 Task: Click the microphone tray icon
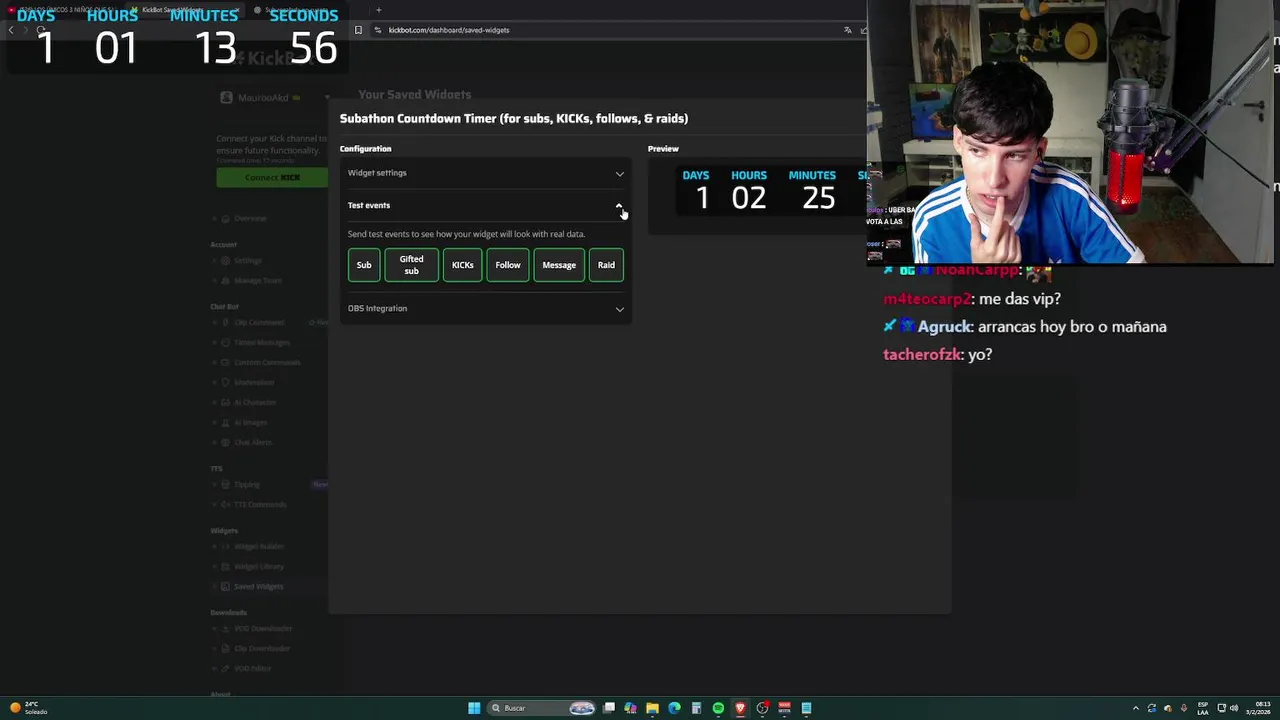(x=1183, y=708)
